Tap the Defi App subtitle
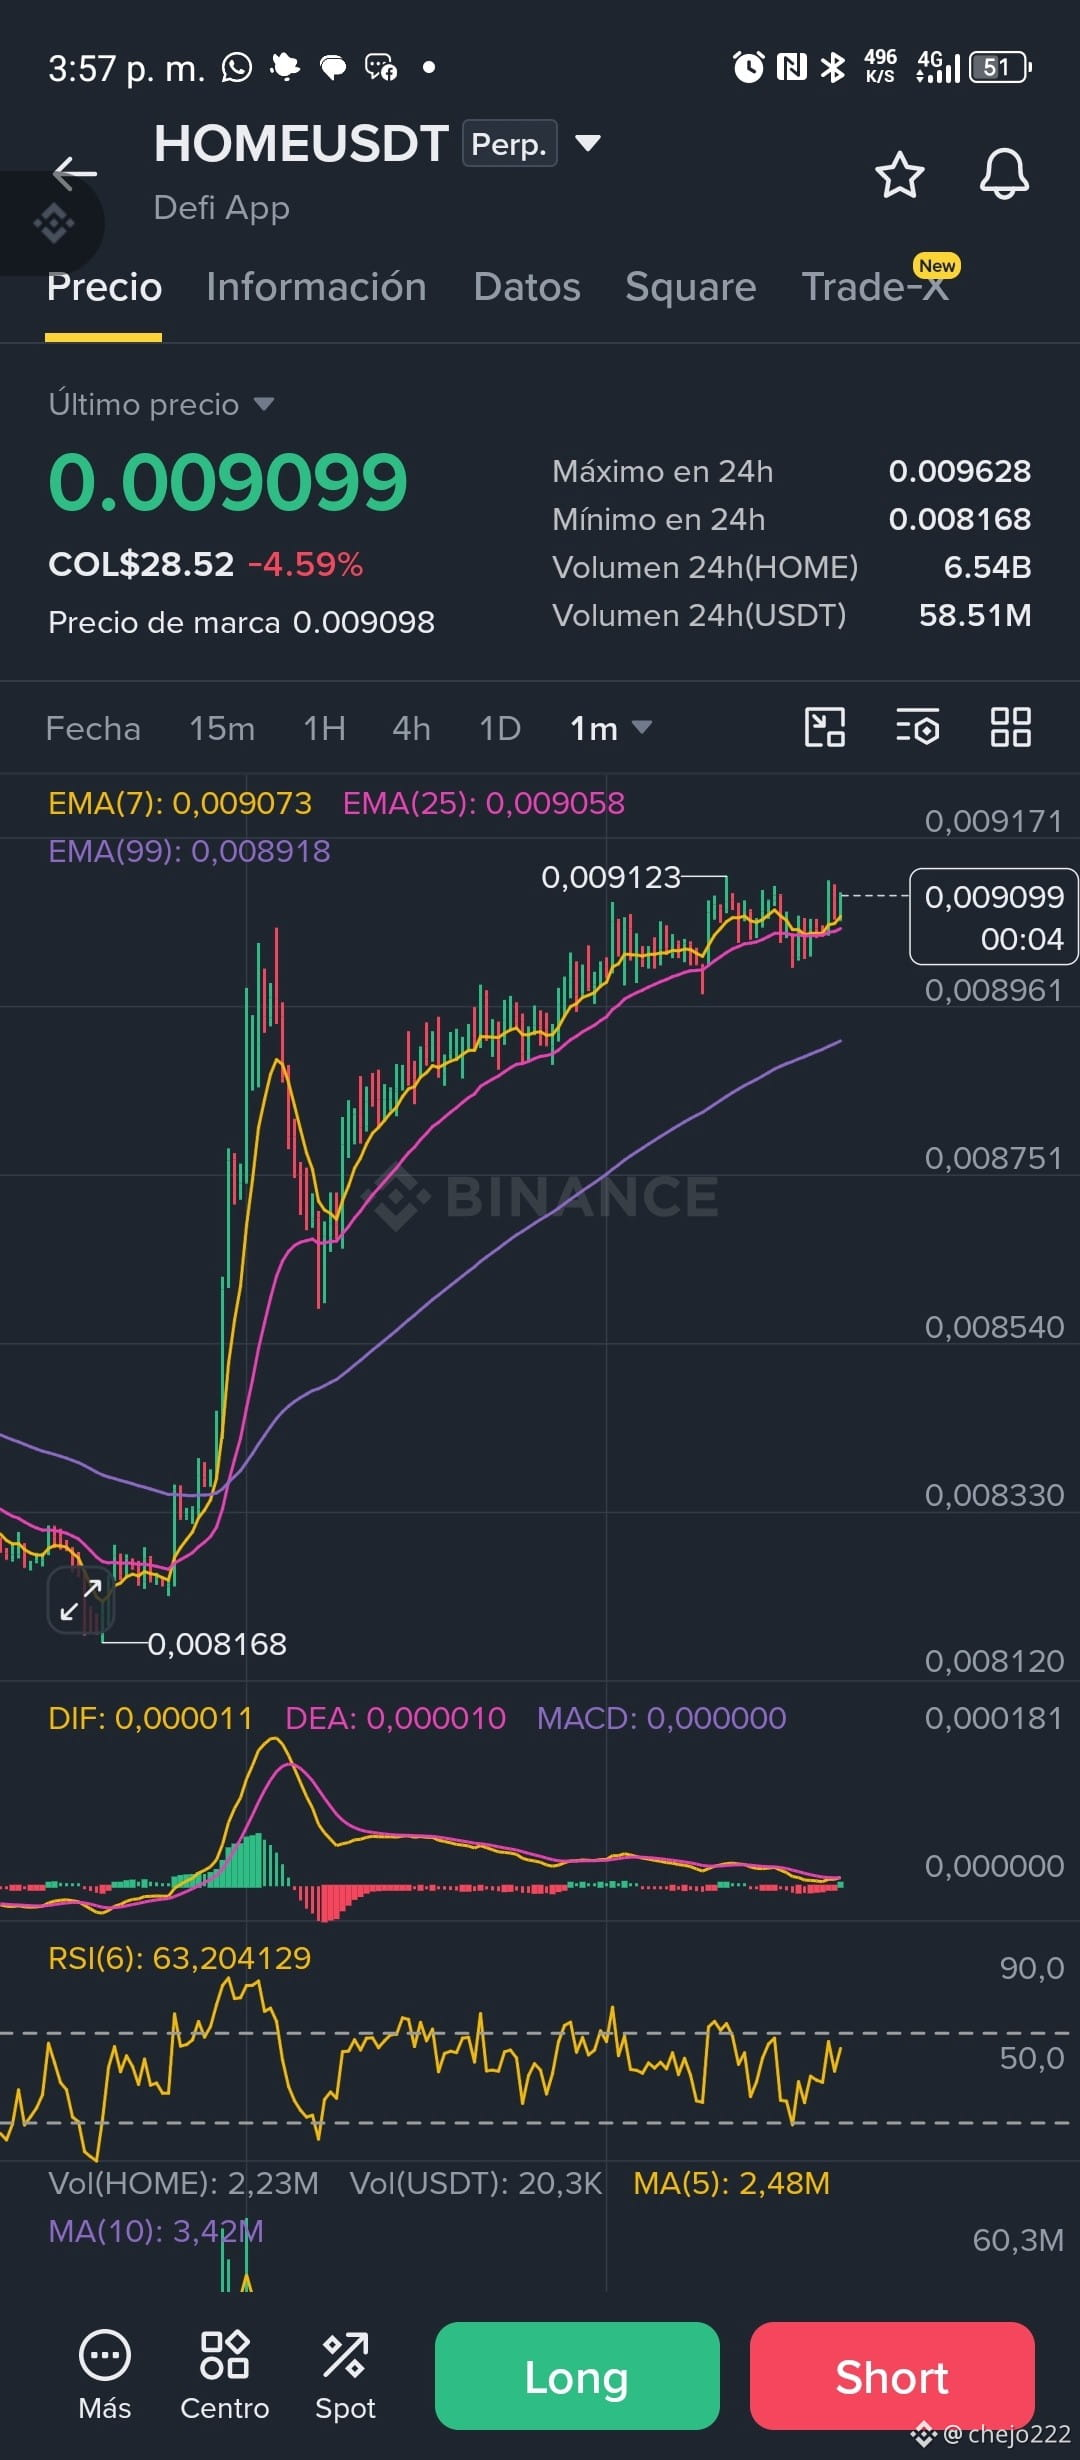1080x2460 pixels. (x=222, y=208)
